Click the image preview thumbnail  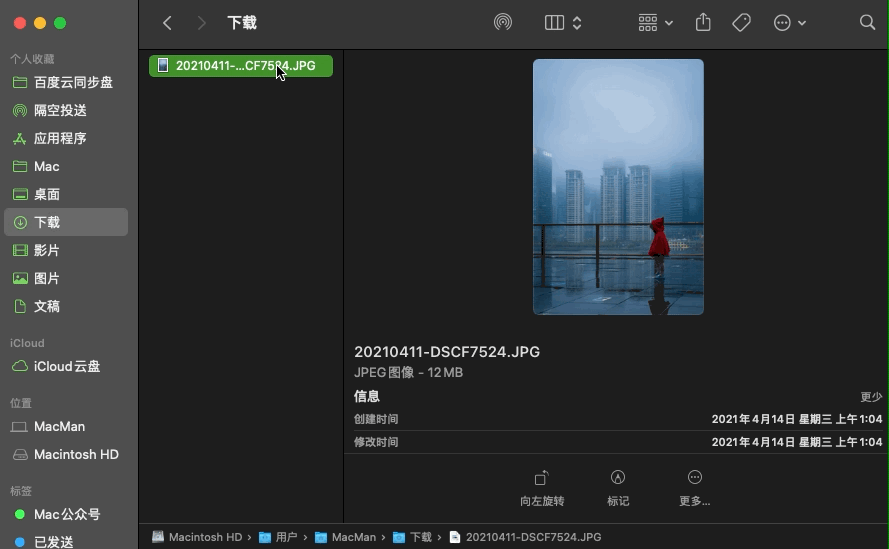(618, 187)
